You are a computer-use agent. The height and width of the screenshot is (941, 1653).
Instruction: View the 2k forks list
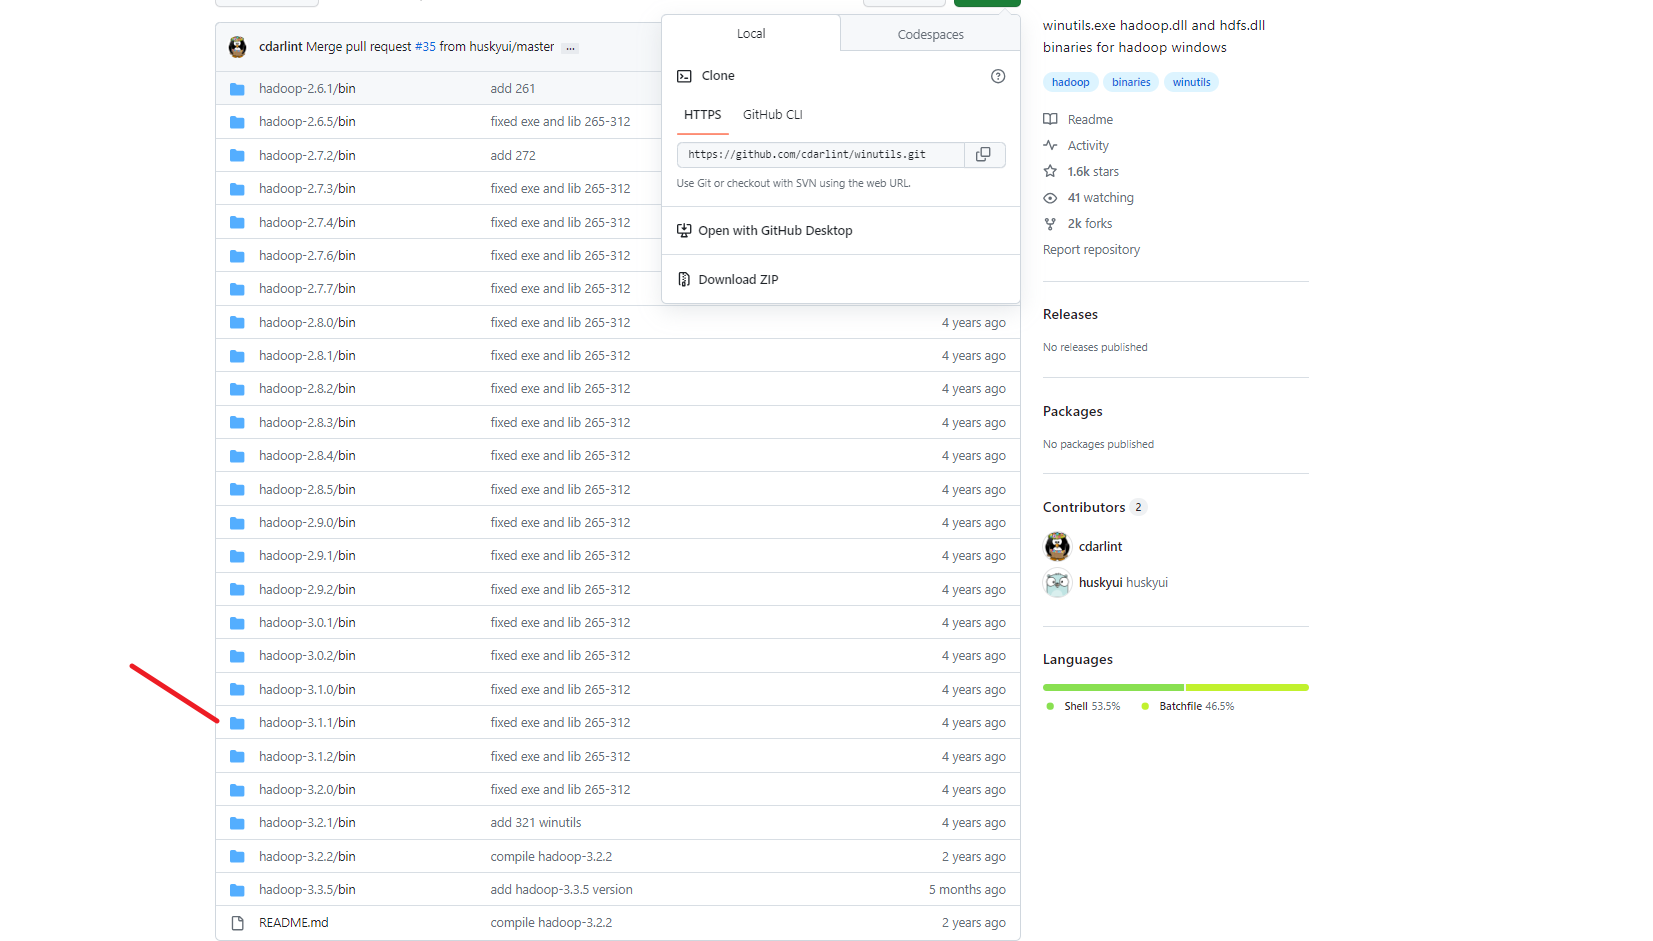pos(1090,224)
